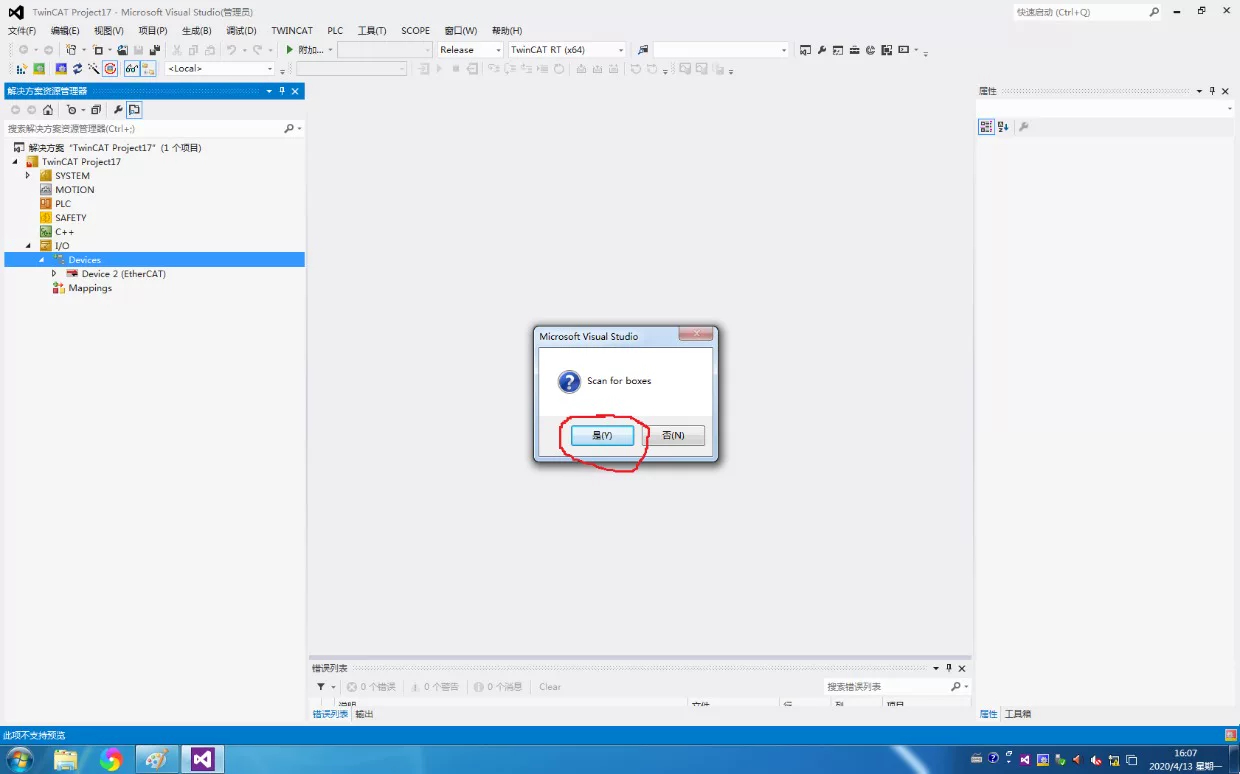Viewport: 1240px width, 774px height.
Task: Click the wrench Properties icon in Solution Explorer
Action: pos(117,110)
